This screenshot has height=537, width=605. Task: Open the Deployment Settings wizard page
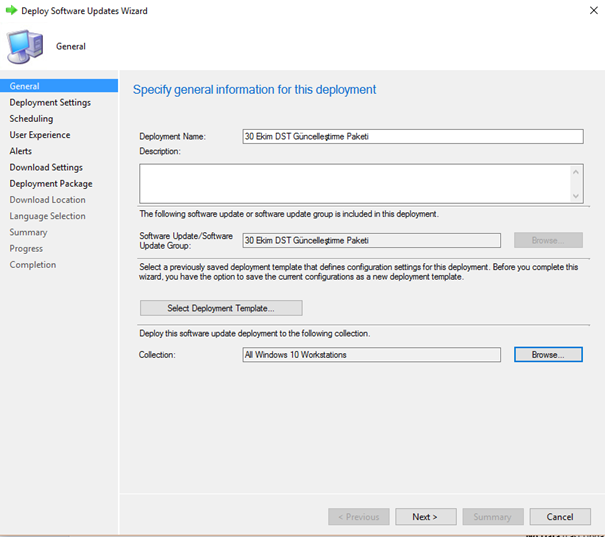(x=50, y=103)
